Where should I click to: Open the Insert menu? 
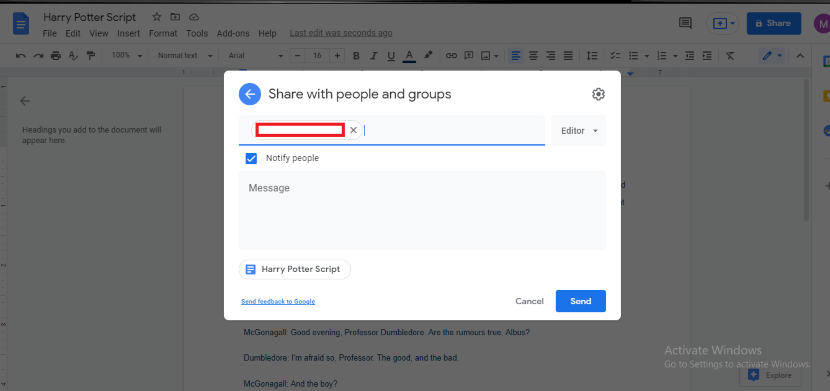click(x=129, y=33)
